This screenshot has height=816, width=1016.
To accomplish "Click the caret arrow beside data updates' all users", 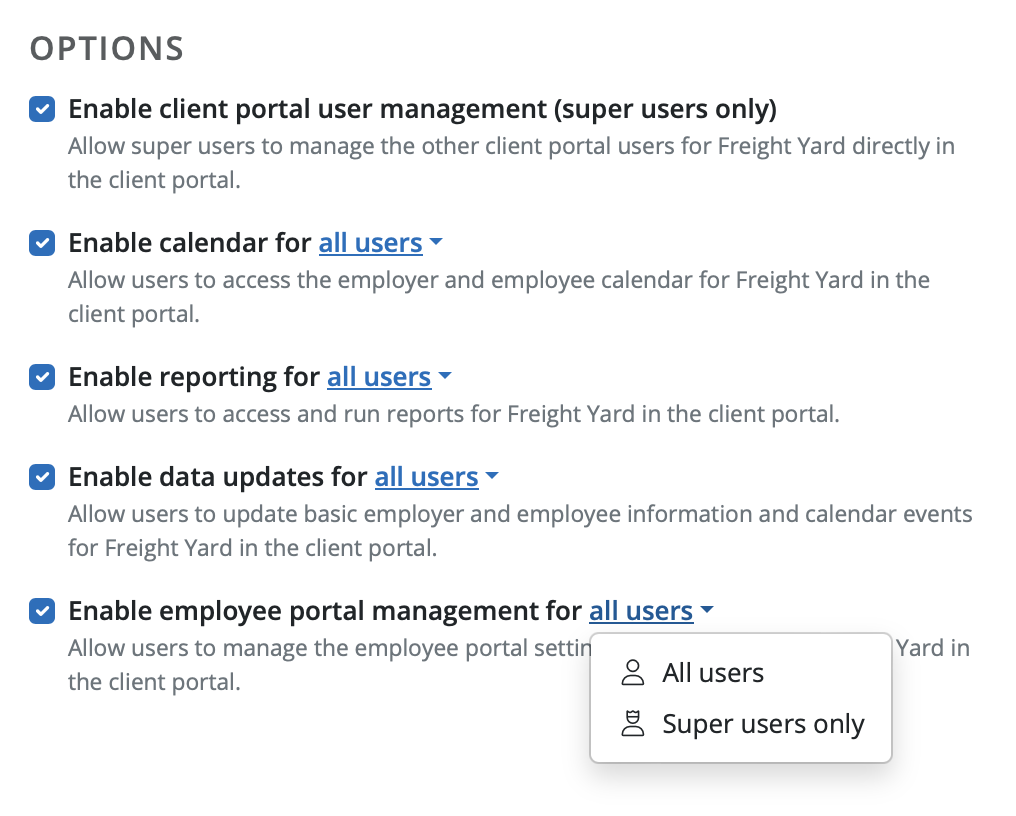I will [492, 477].
